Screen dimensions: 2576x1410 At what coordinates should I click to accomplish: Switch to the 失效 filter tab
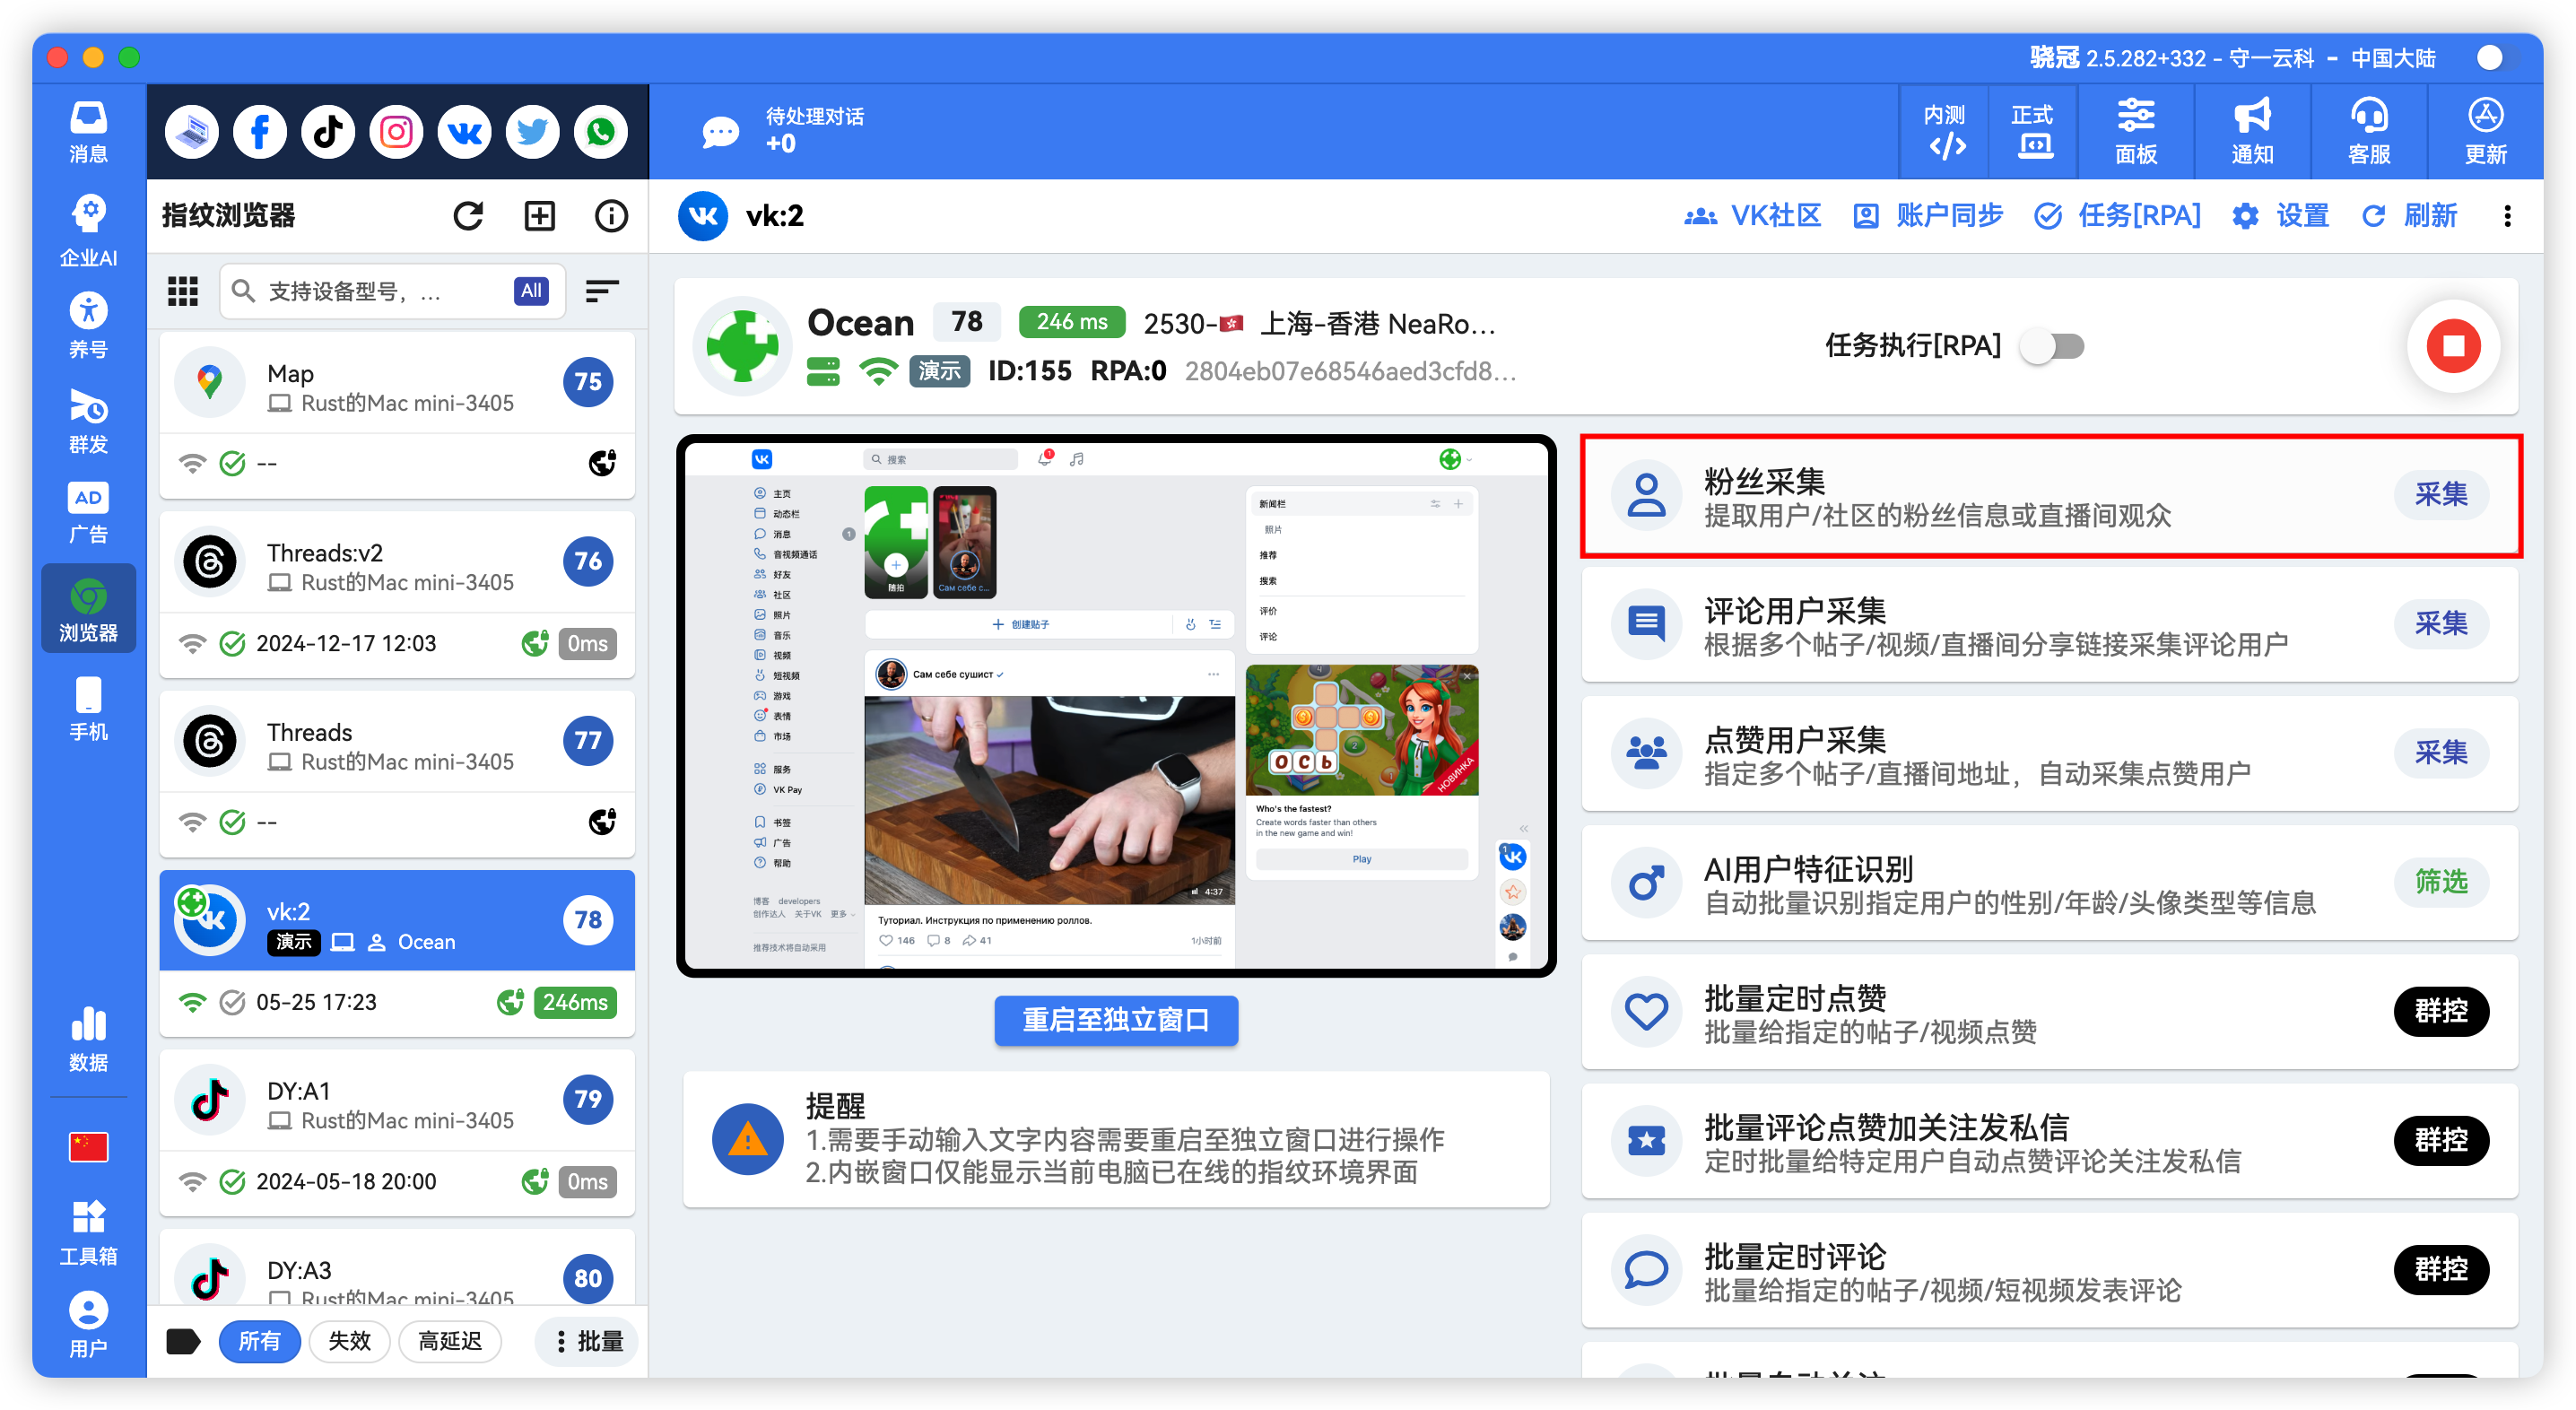pyautogui.click(x=349, y=1341)
